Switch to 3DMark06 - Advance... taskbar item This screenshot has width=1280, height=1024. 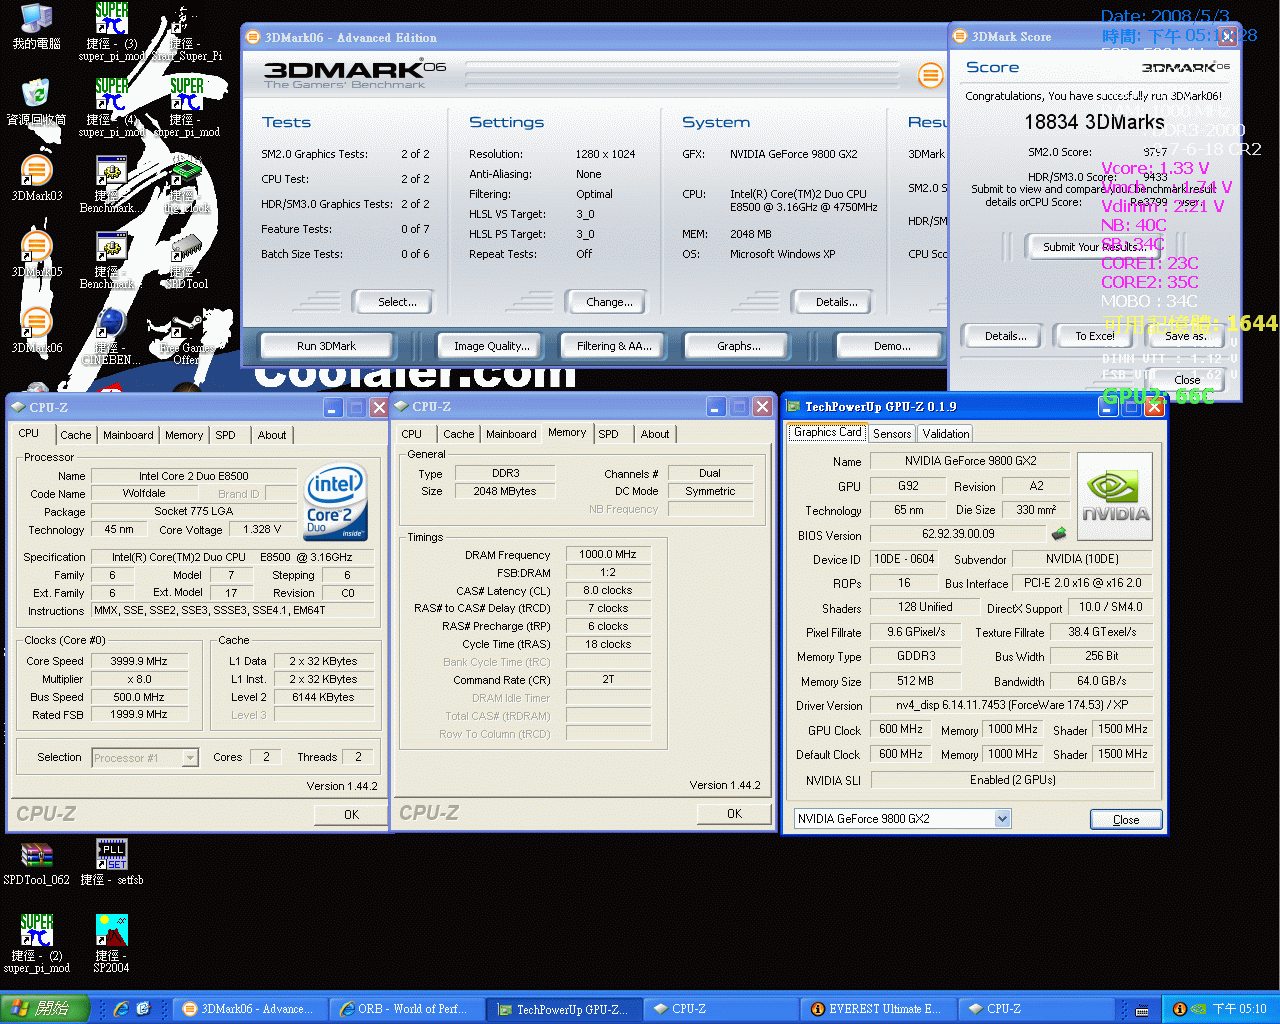pos(250,1009)
